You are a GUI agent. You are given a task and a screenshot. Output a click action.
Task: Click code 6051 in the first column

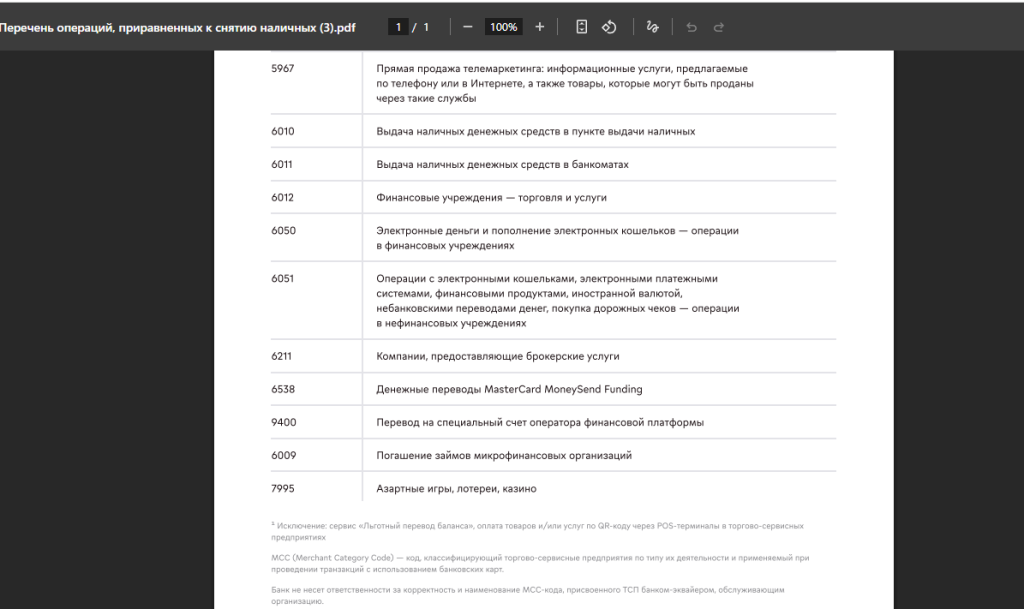point(282,279)
